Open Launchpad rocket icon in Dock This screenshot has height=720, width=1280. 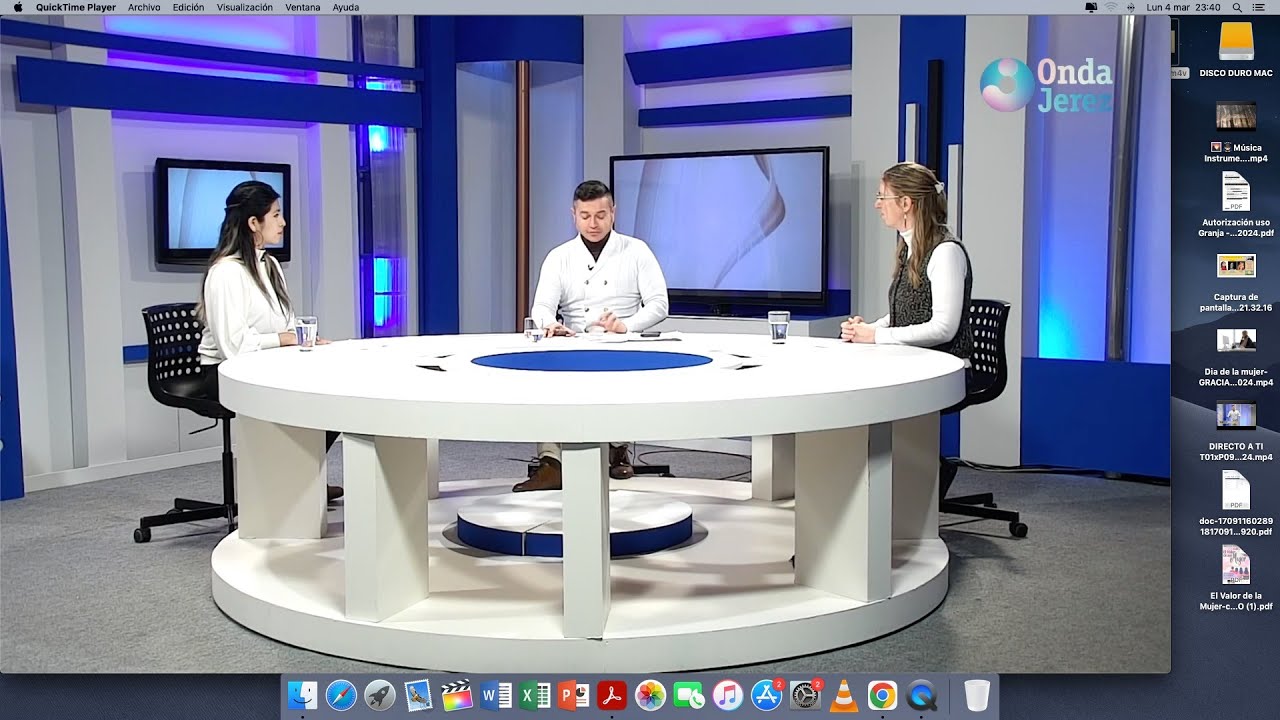379,695
